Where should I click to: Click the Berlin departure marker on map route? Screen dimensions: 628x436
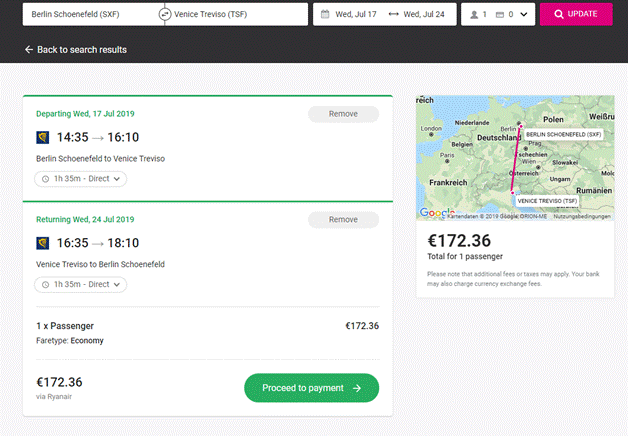tap(521, 127)
